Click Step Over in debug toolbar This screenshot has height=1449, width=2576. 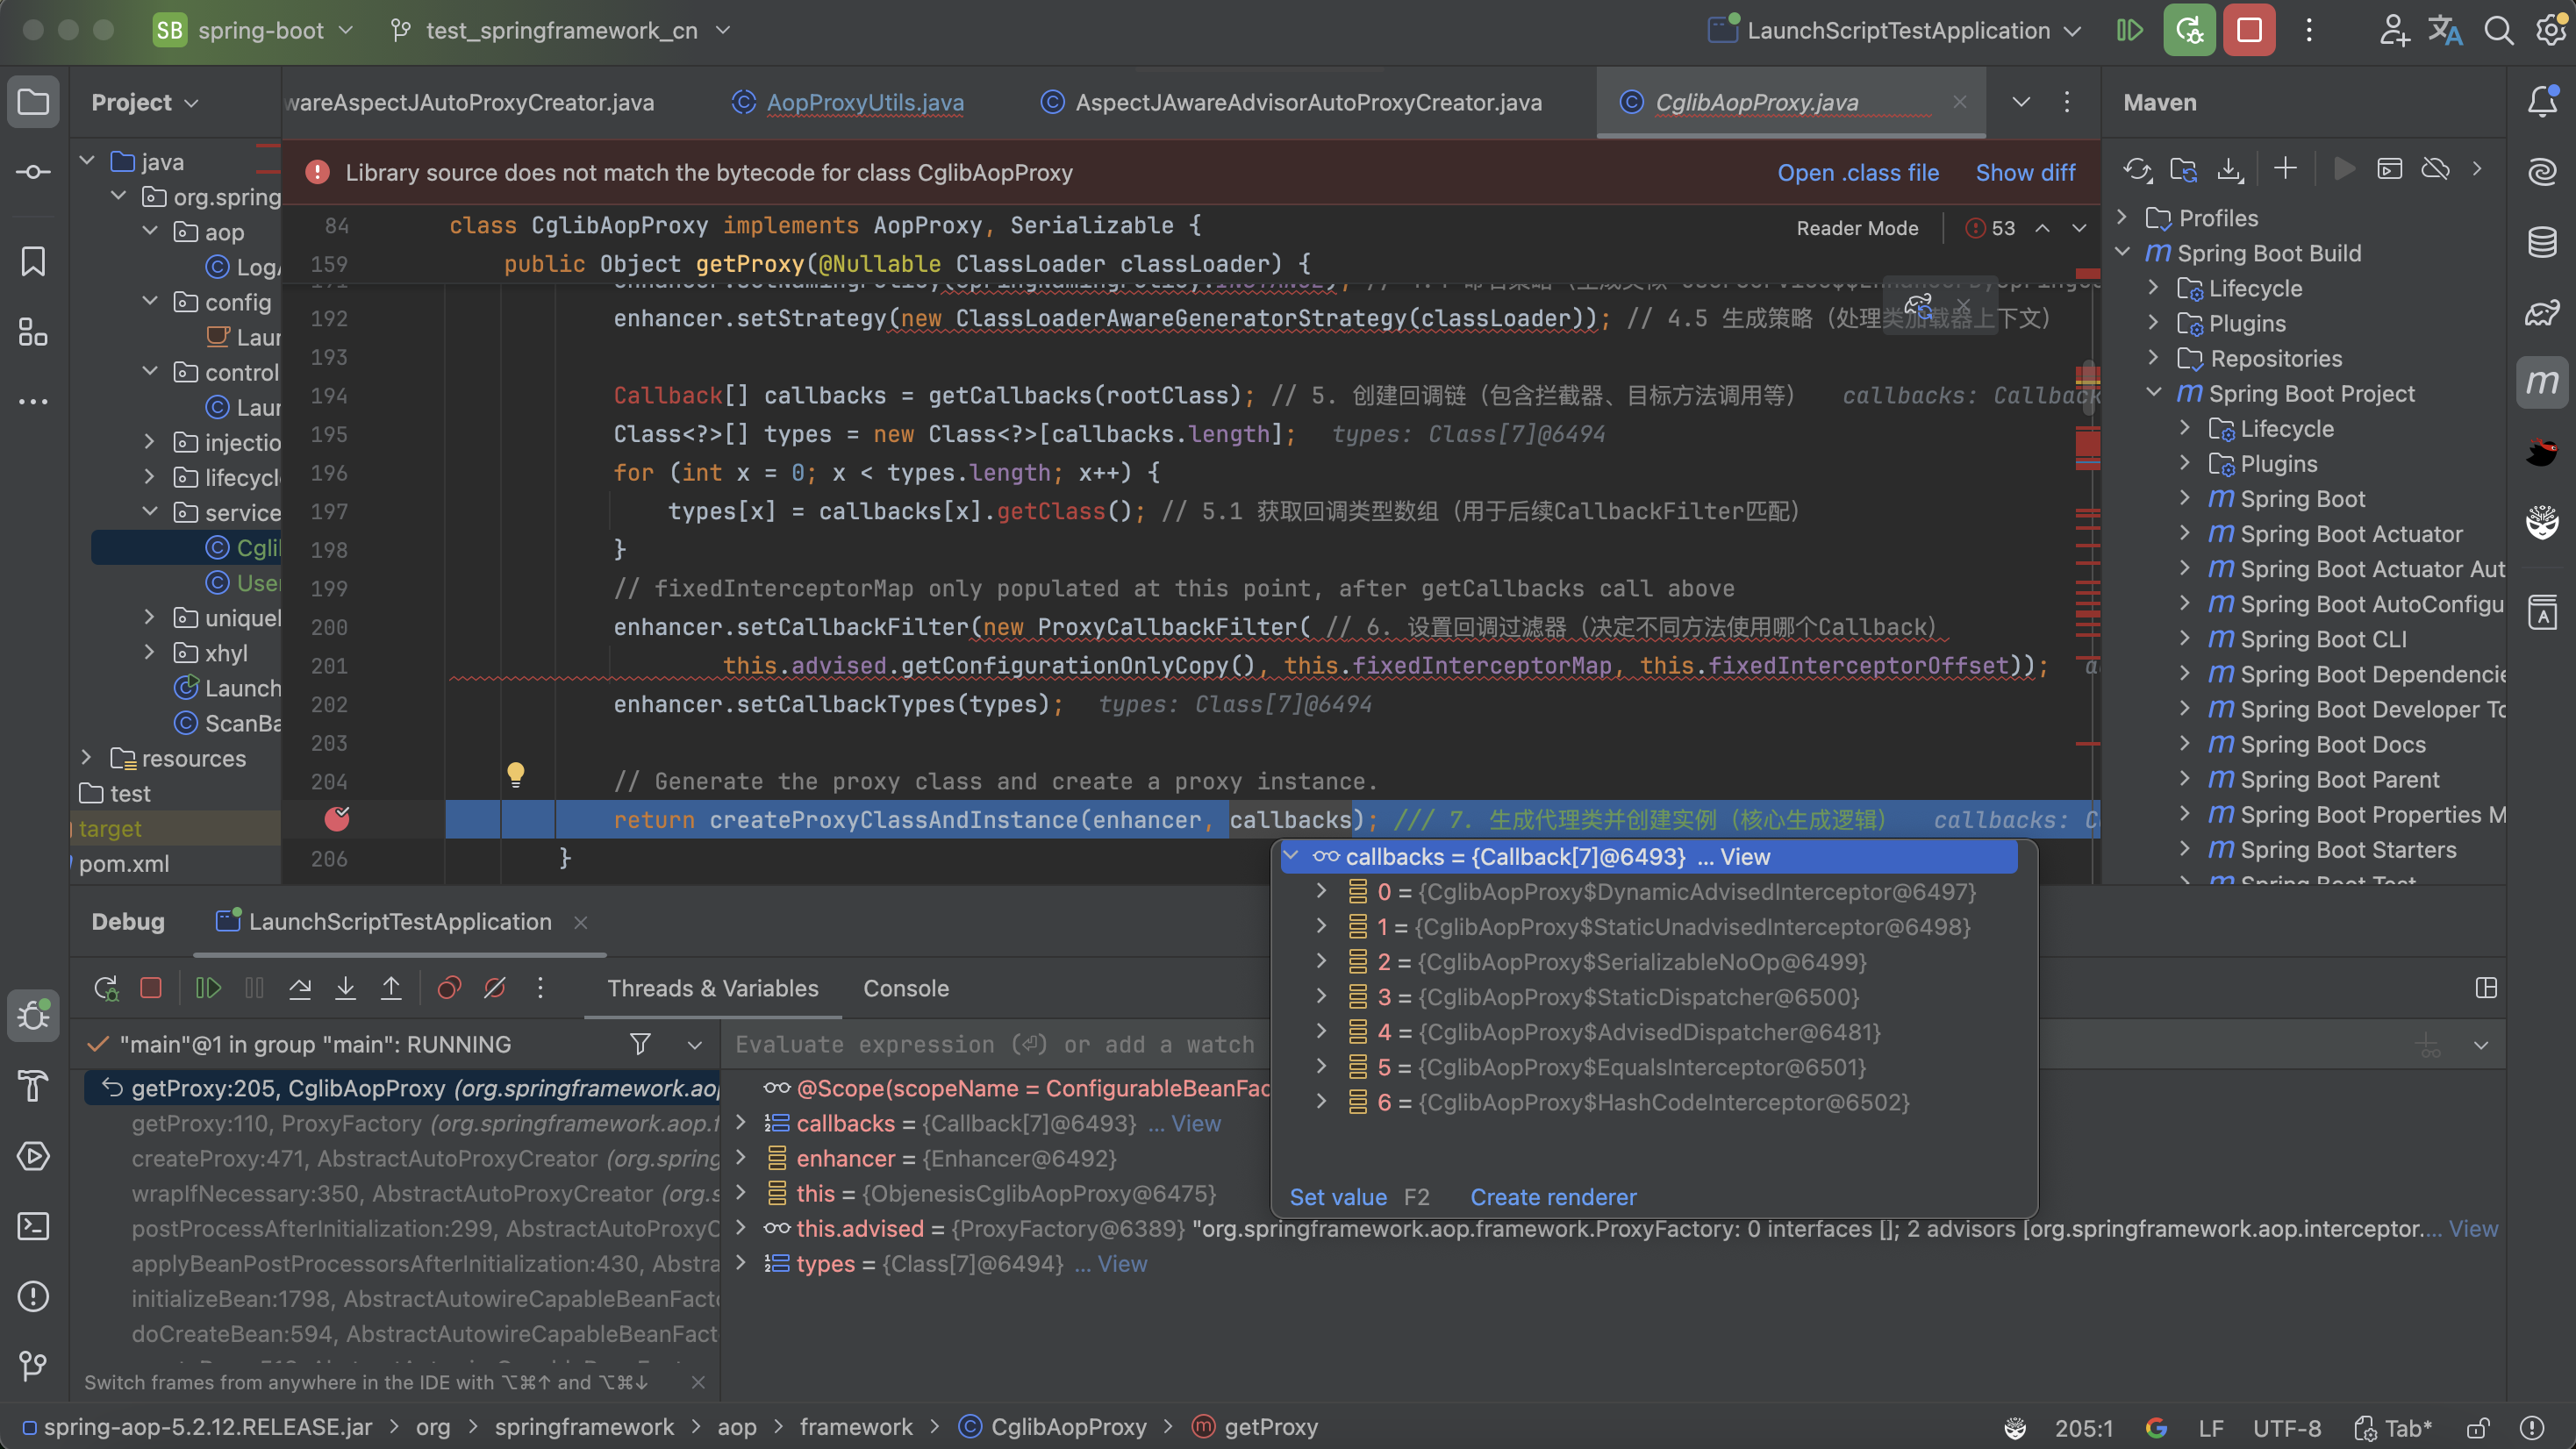tap(300, 988)
